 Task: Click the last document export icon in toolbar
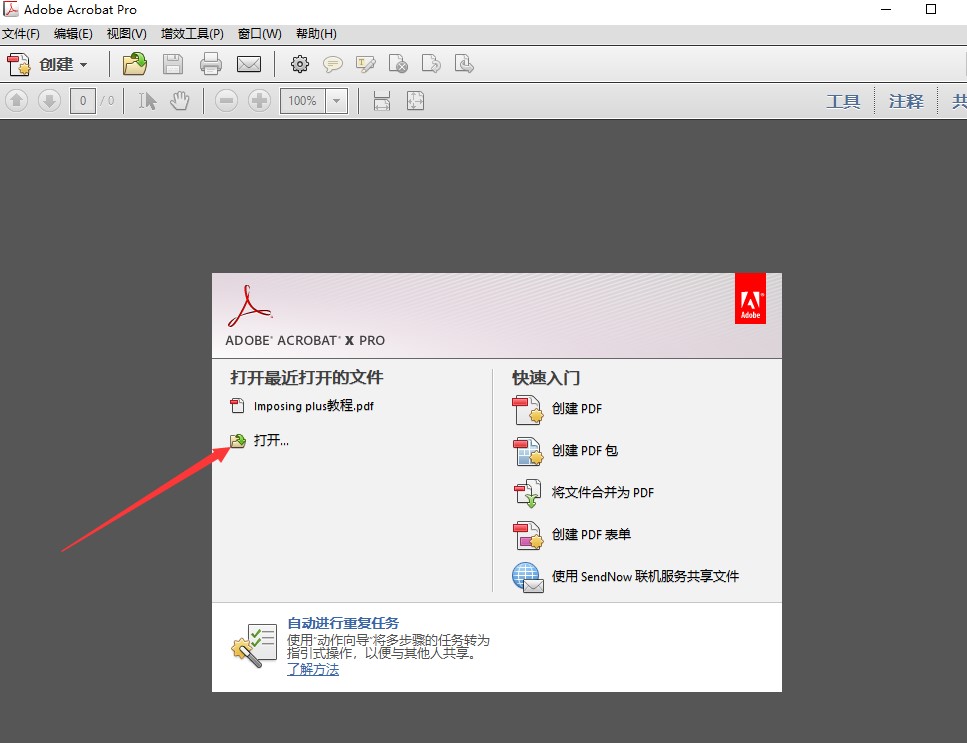click(x=464, y=64)
